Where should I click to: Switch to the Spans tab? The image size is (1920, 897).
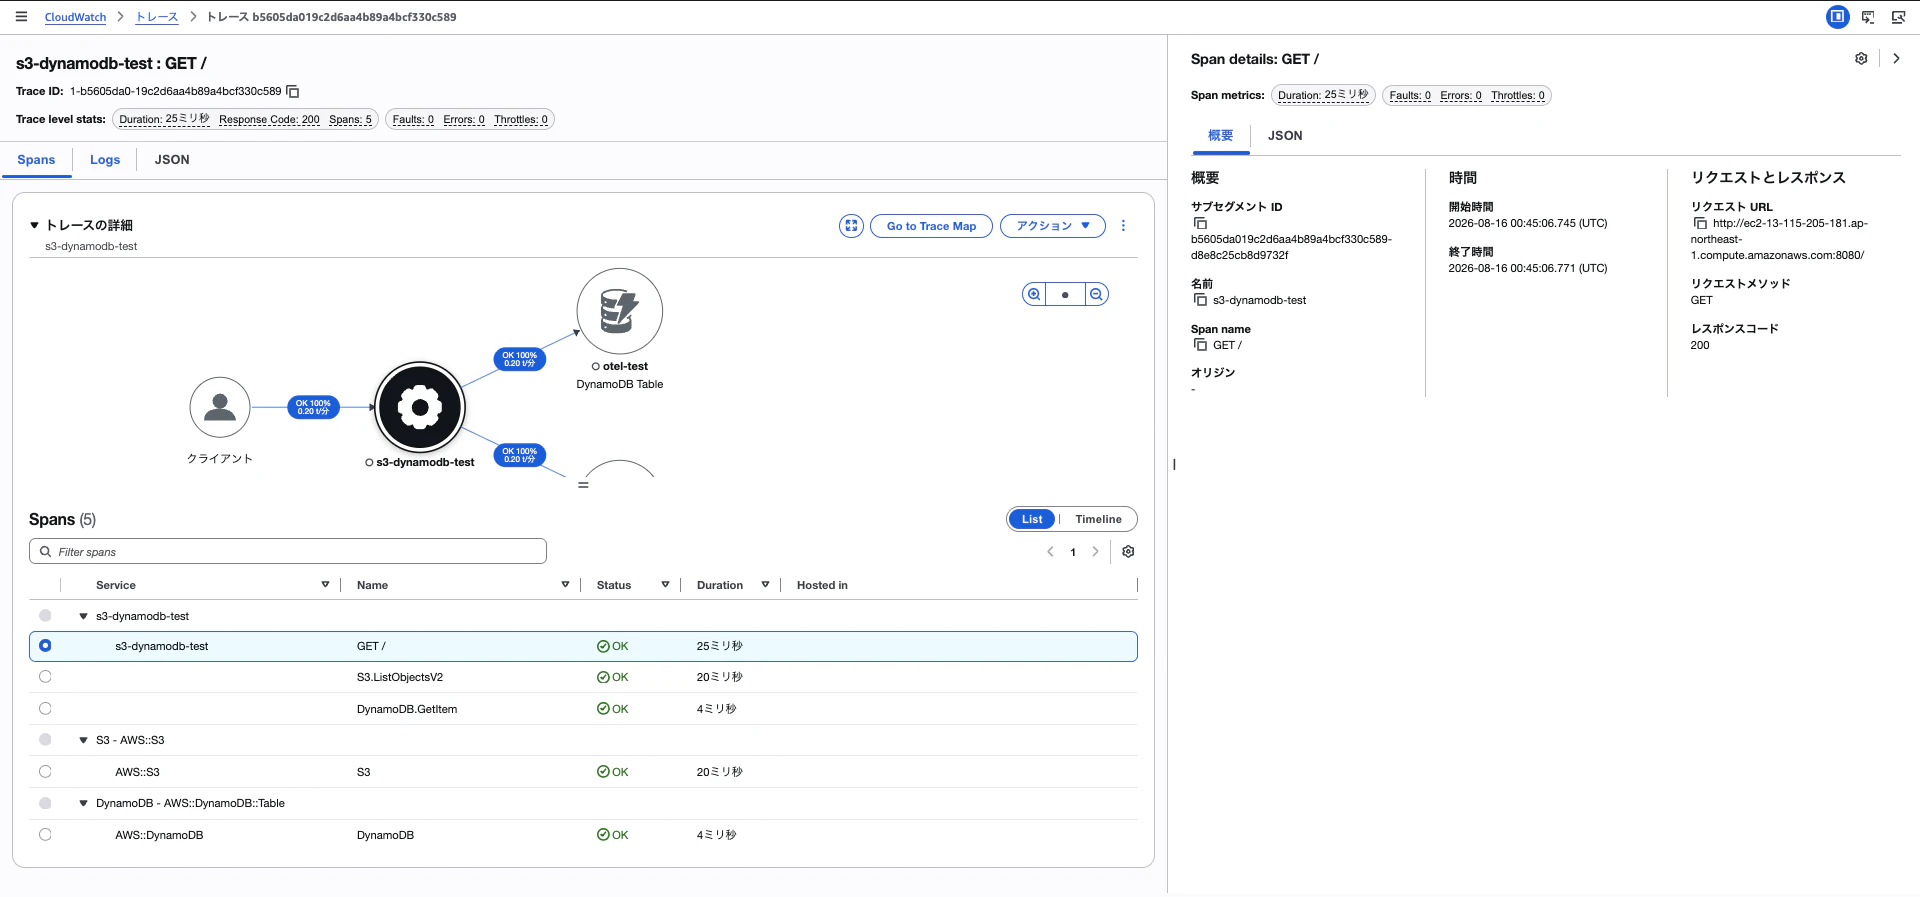[36, 160]
